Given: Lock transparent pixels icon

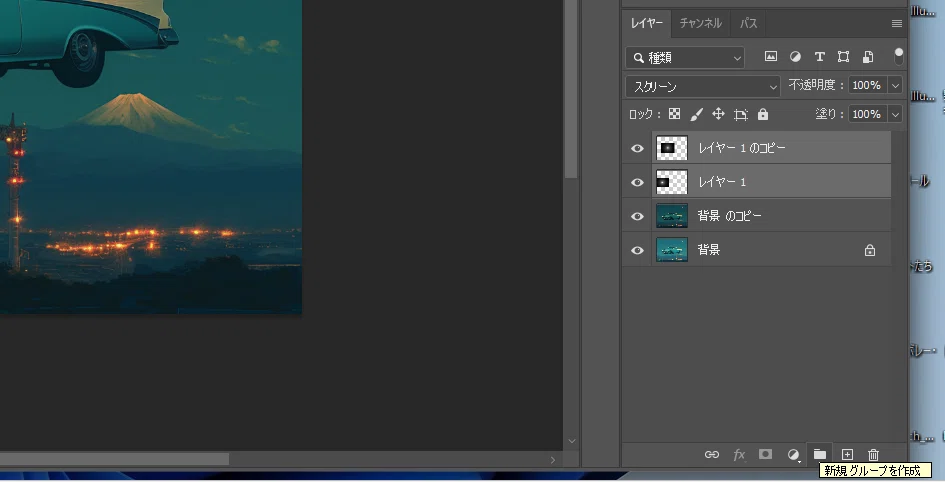Looking at the screenshot, I should tap(674, 114).
